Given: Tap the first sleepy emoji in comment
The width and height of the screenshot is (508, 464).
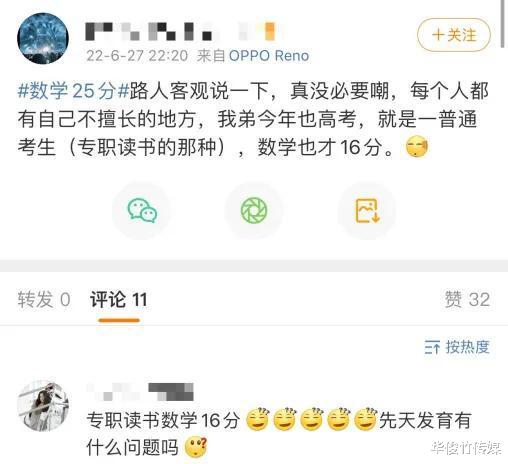Looking at the screenshot, I should point(257,419).
